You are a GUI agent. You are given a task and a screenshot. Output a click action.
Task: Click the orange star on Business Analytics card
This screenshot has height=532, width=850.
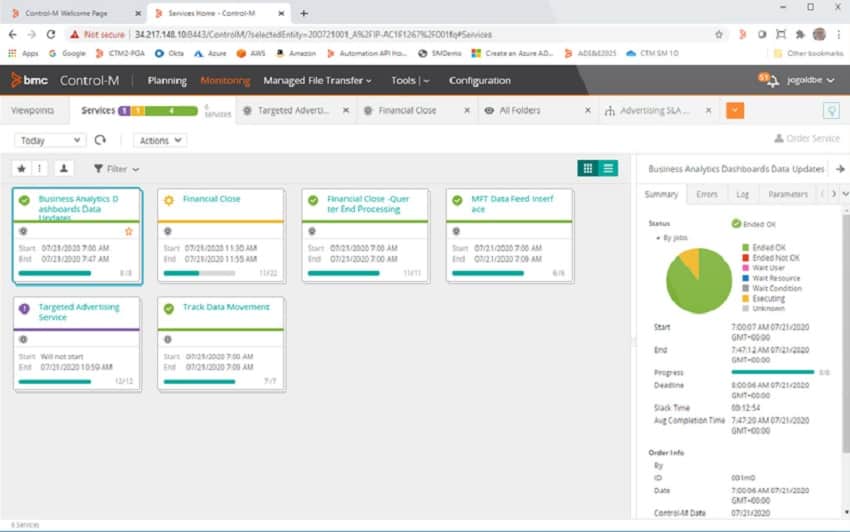[x=128, y=232]
